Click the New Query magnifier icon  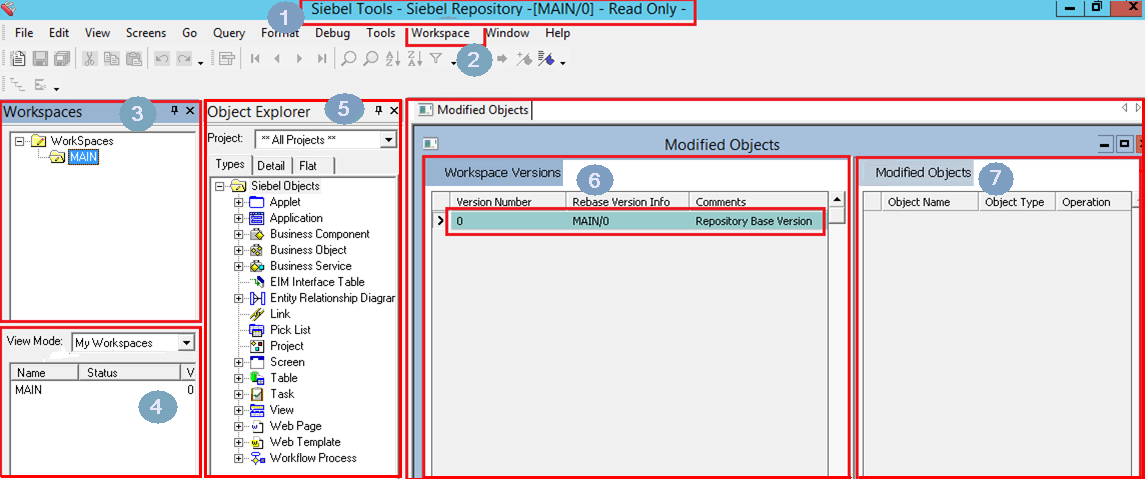click(348, 59)
